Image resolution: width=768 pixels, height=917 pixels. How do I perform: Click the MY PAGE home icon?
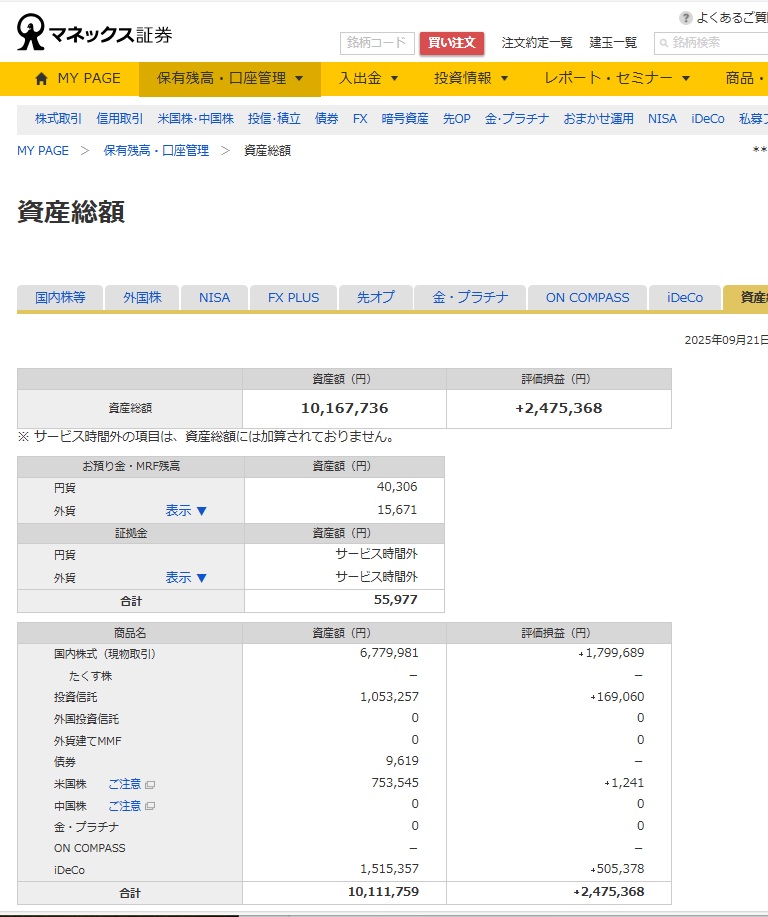41,78
